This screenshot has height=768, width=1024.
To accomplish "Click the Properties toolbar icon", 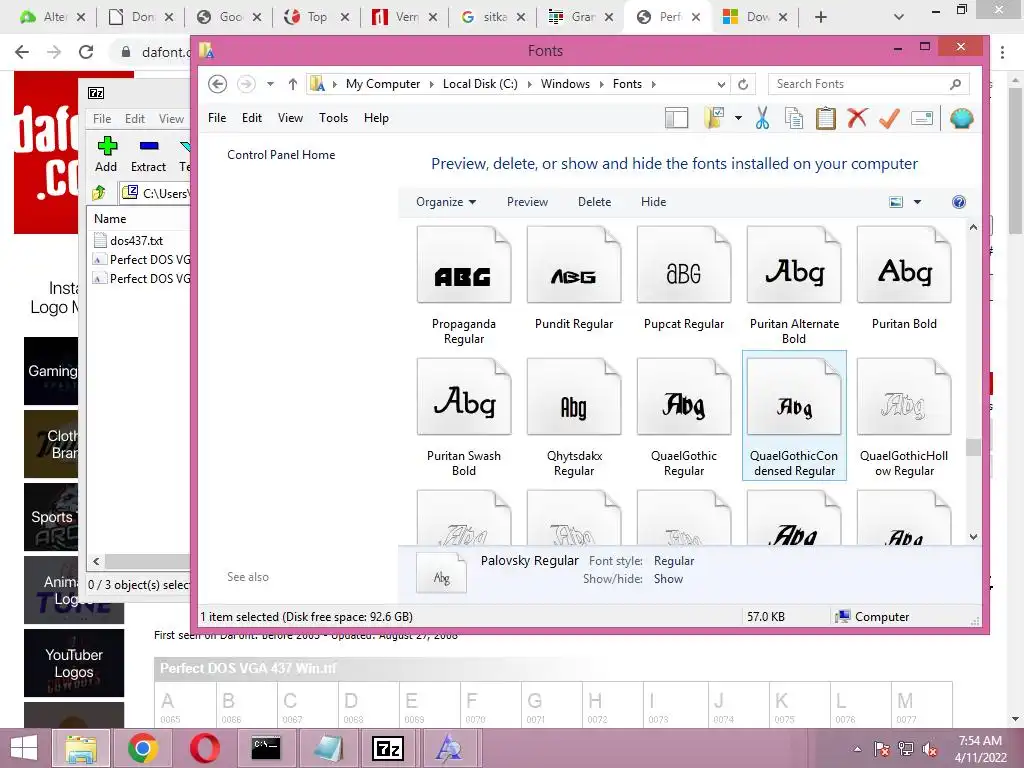I will 922,118.
